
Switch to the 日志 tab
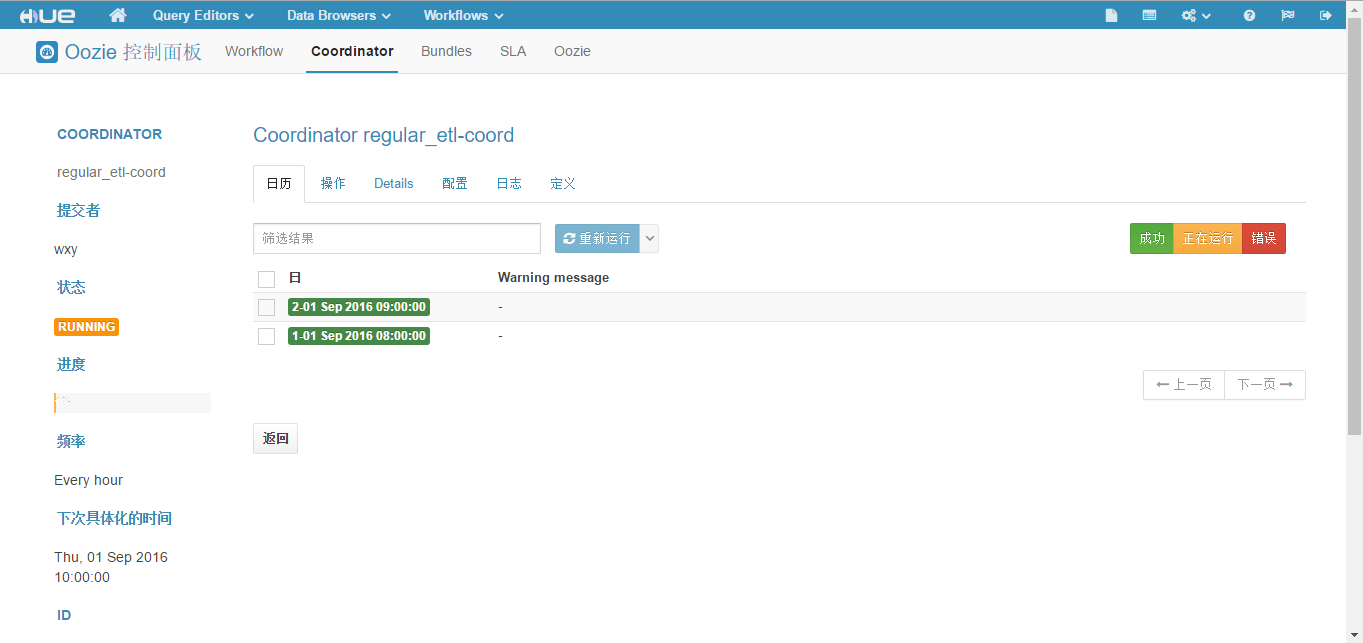(509, 184)
